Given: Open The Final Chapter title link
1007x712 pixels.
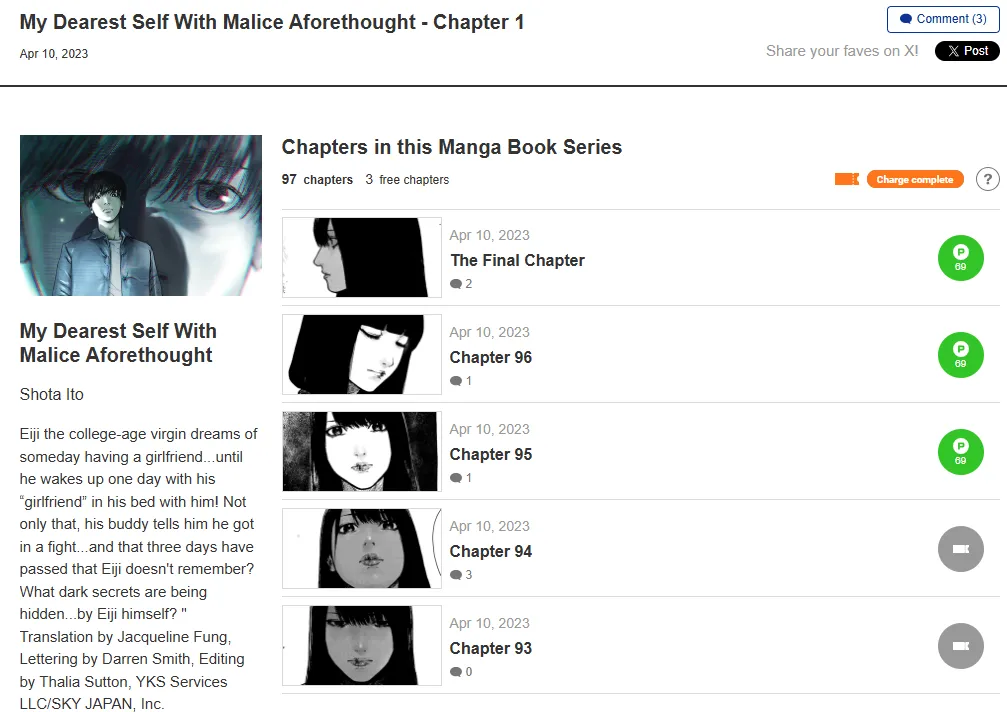Looking at the screenshot, I should pyautogui.click(x=518, y=260).
